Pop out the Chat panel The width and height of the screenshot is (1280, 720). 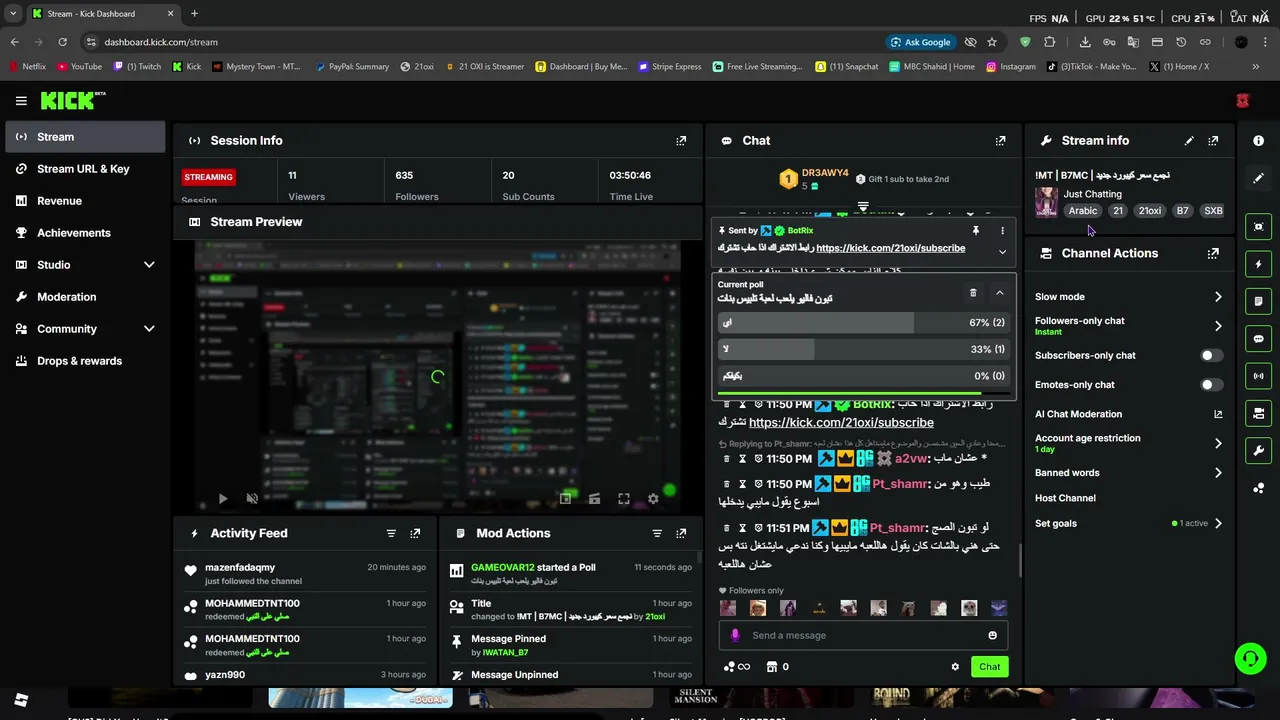click(1000, 141)
